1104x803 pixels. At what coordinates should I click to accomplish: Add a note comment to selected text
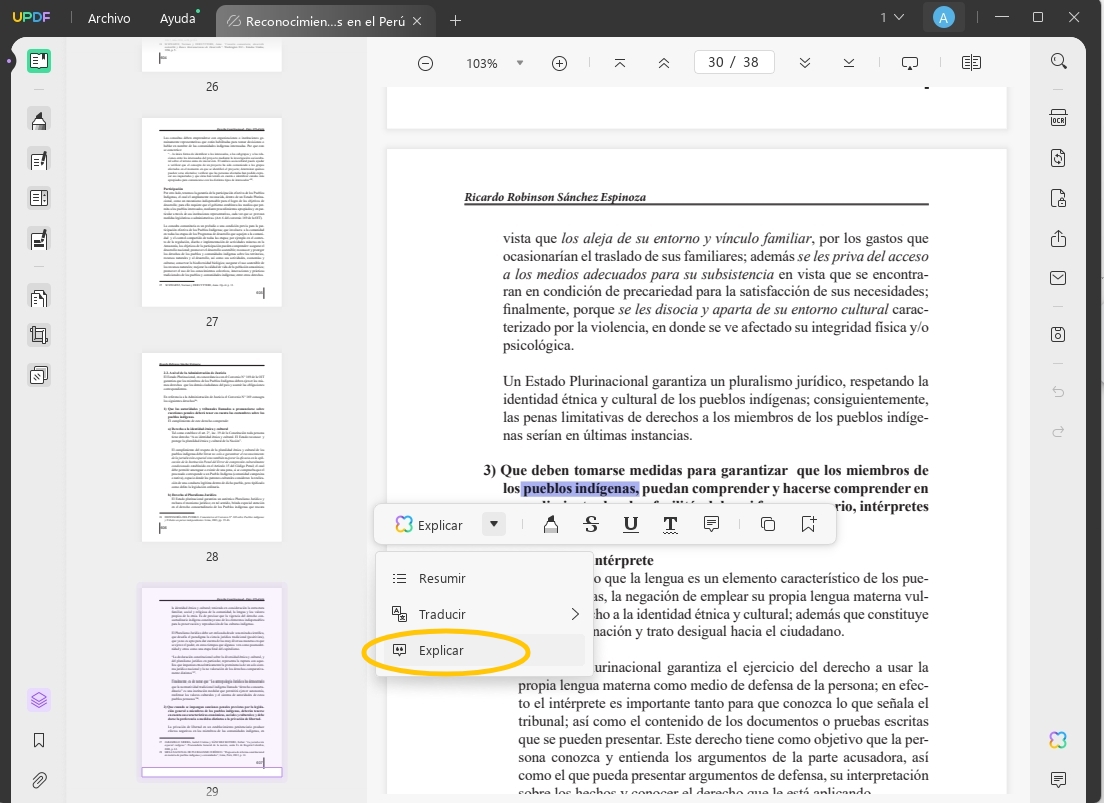711,524
